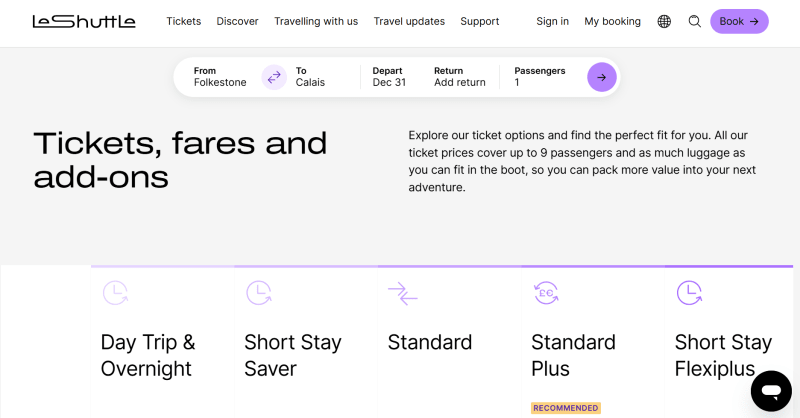Viewport: 800px width, 418px height.
Task: Swap From and To stations
Action: 274,77
